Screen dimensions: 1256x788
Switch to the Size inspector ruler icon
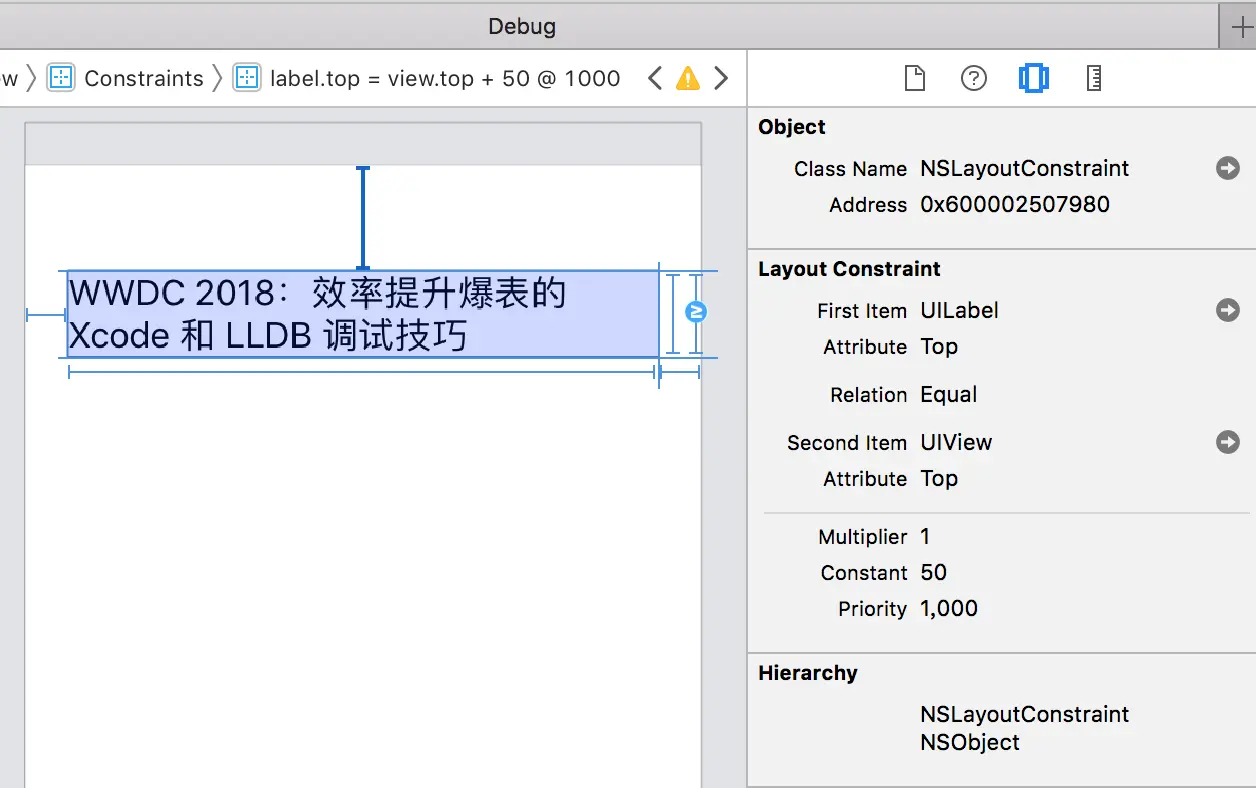pos(1094,78)
